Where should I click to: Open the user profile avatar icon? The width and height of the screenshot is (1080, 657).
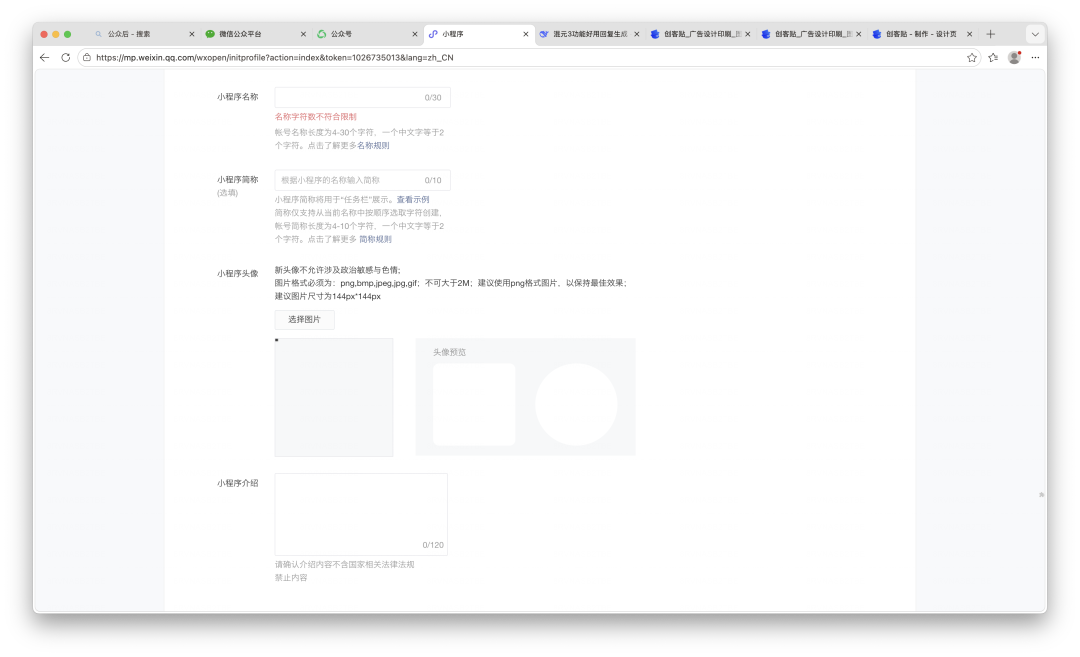(1014, 58)
